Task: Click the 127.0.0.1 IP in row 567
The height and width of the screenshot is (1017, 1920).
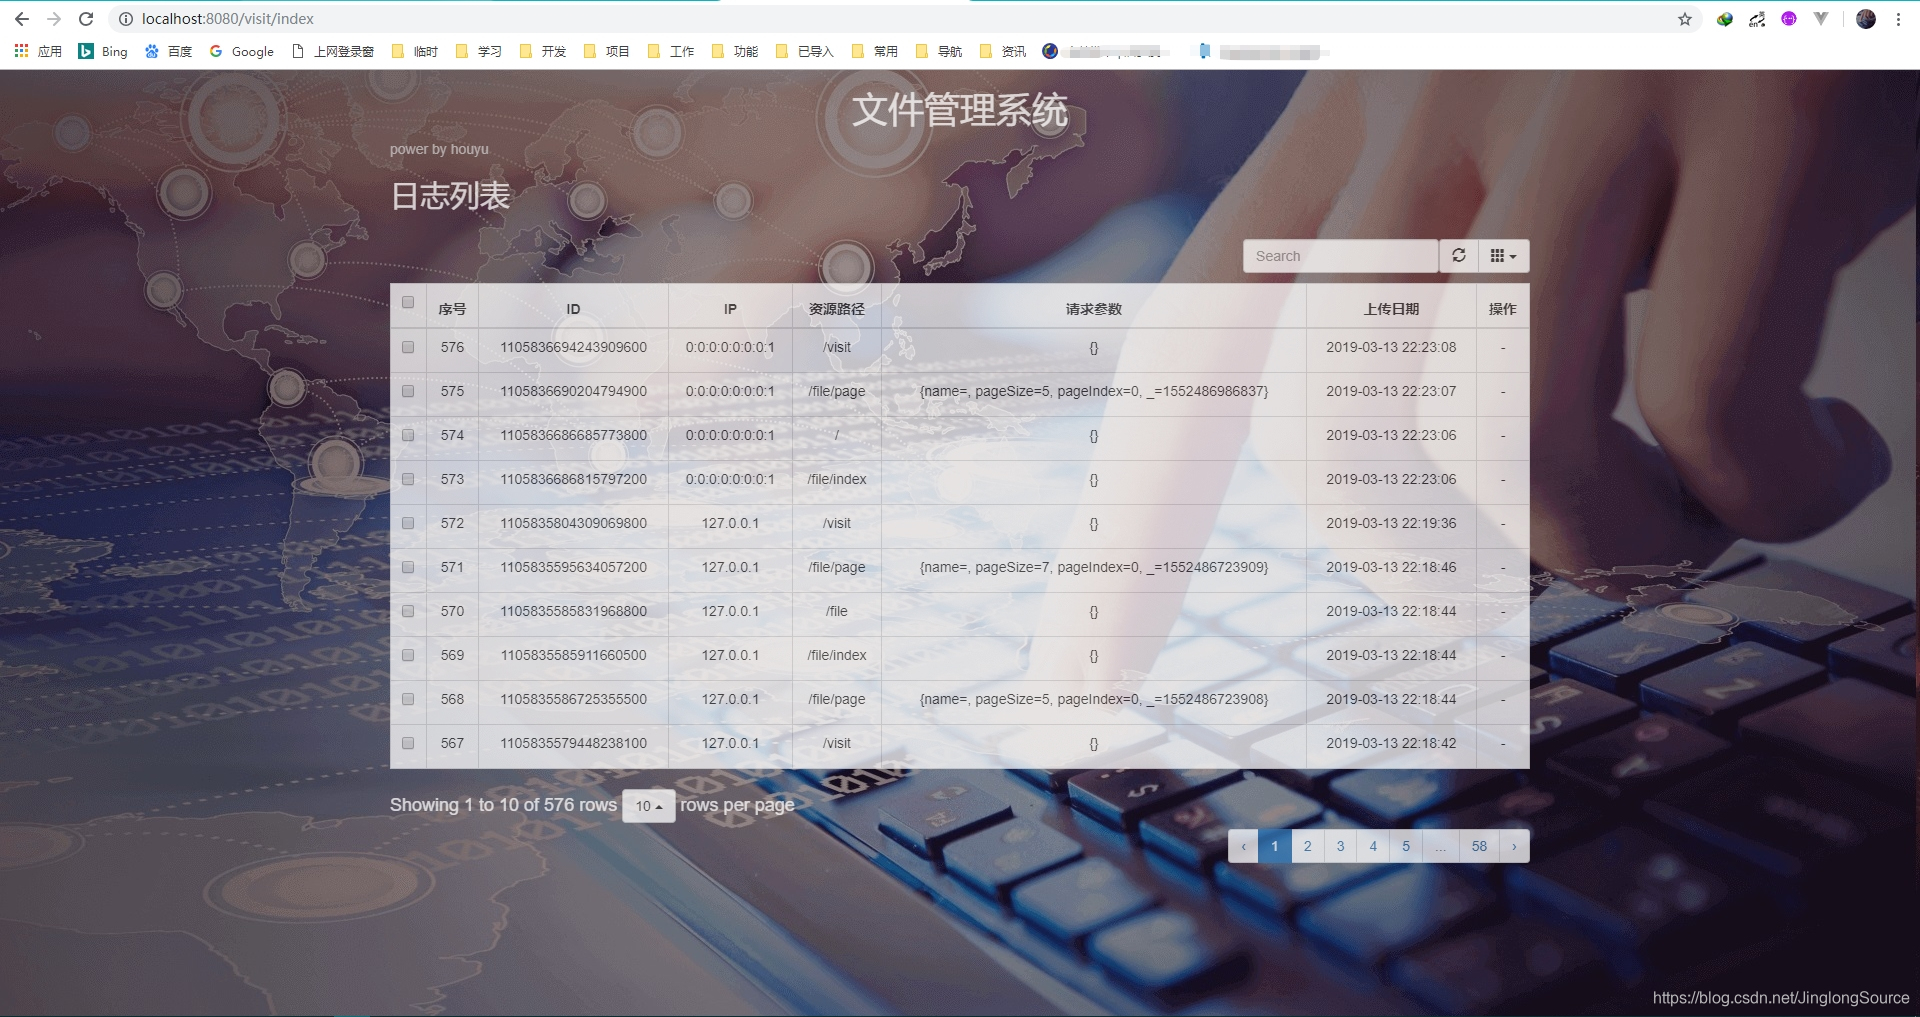Action: (x=730, y=743)
